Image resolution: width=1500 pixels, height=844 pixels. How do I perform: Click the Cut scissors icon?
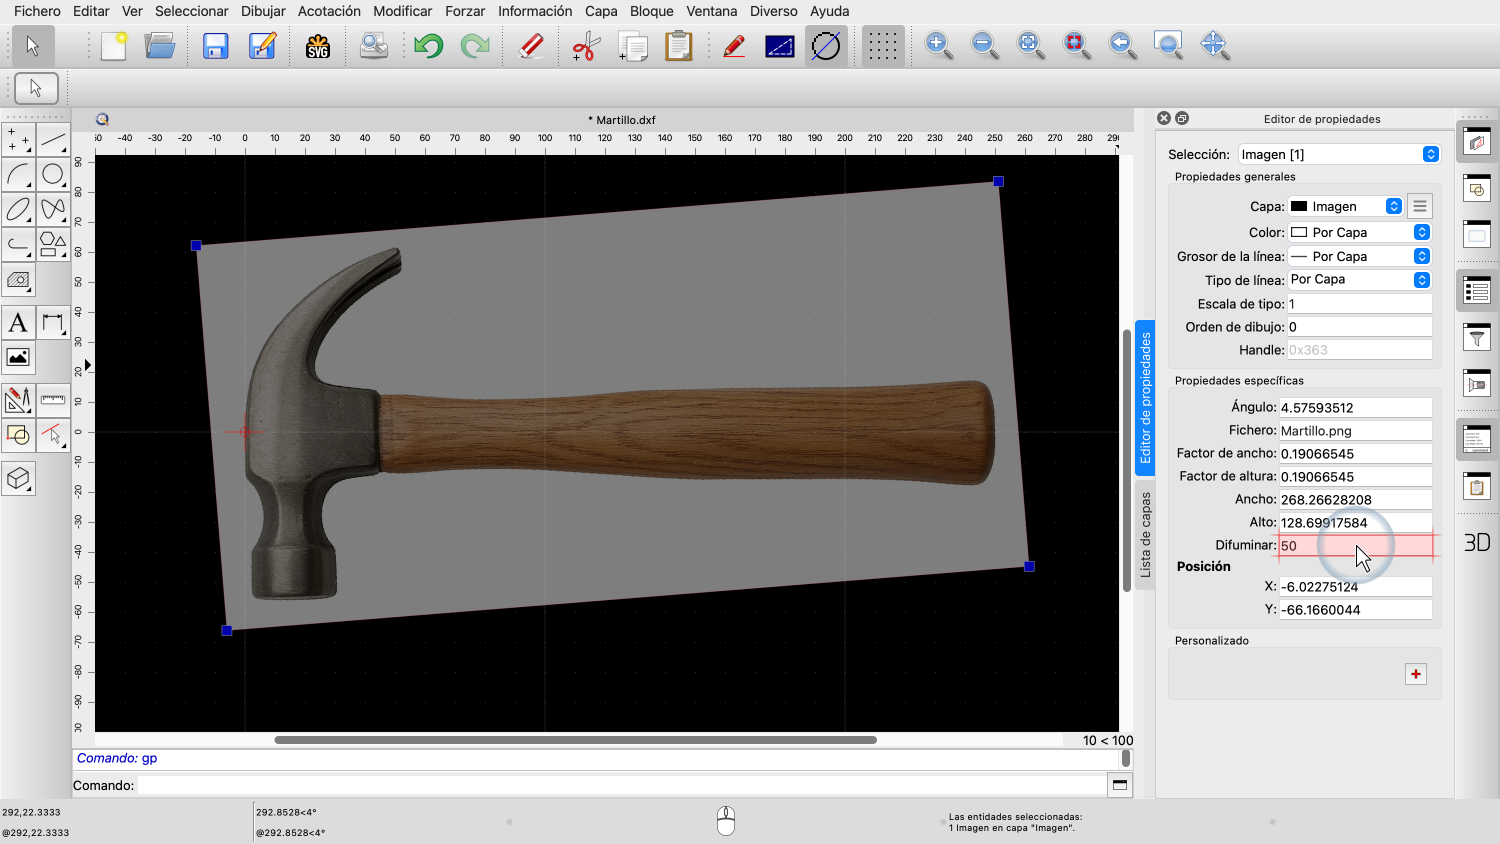(x=585, y=46)
